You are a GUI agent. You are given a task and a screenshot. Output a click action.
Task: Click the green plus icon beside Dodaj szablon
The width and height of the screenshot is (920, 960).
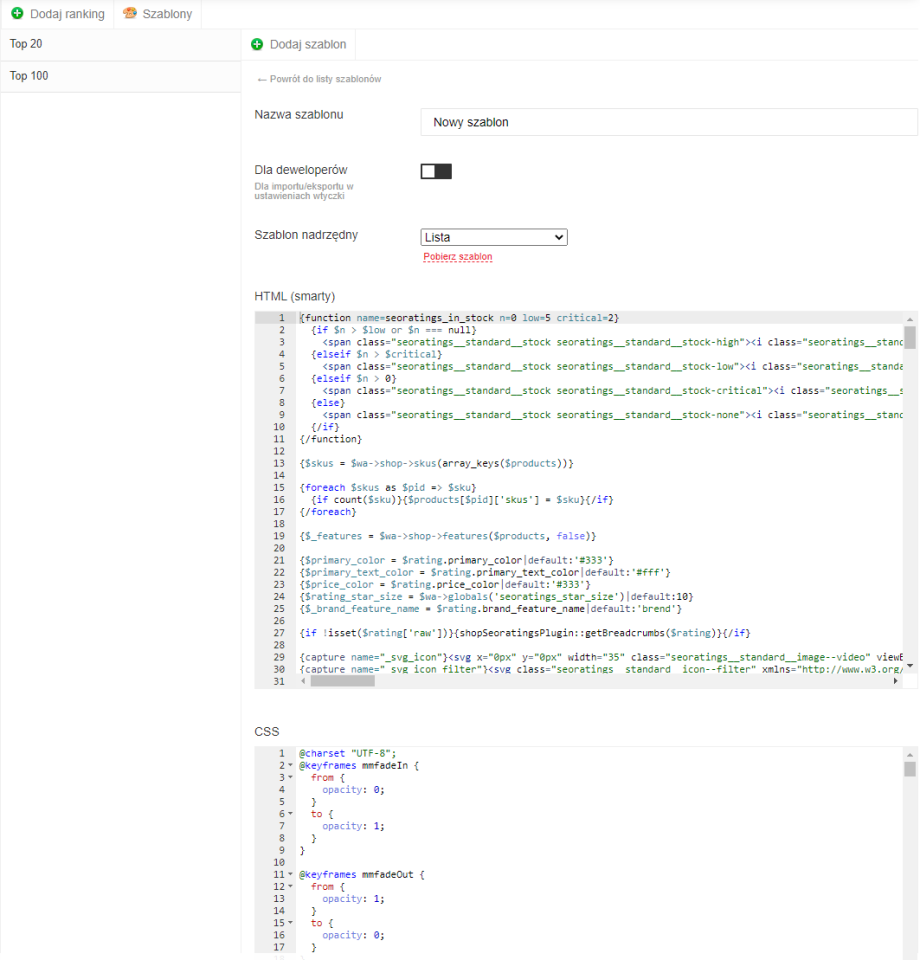coord(257,44)
